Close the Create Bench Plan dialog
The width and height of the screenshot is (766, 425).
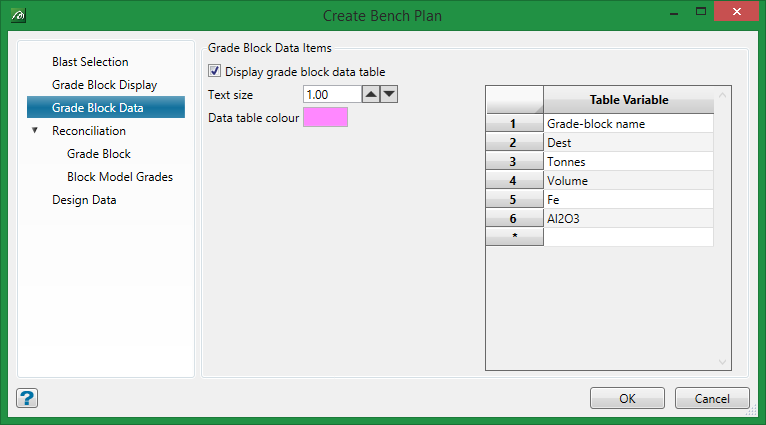click(737, 11)
